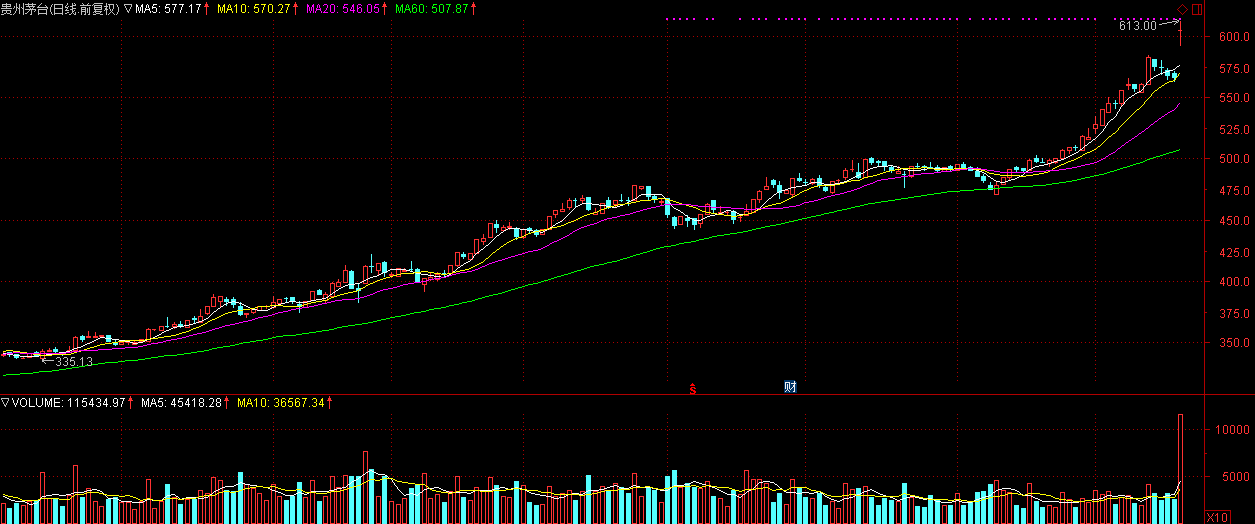Click the 335.13 low price annotation

pos(74,361)
